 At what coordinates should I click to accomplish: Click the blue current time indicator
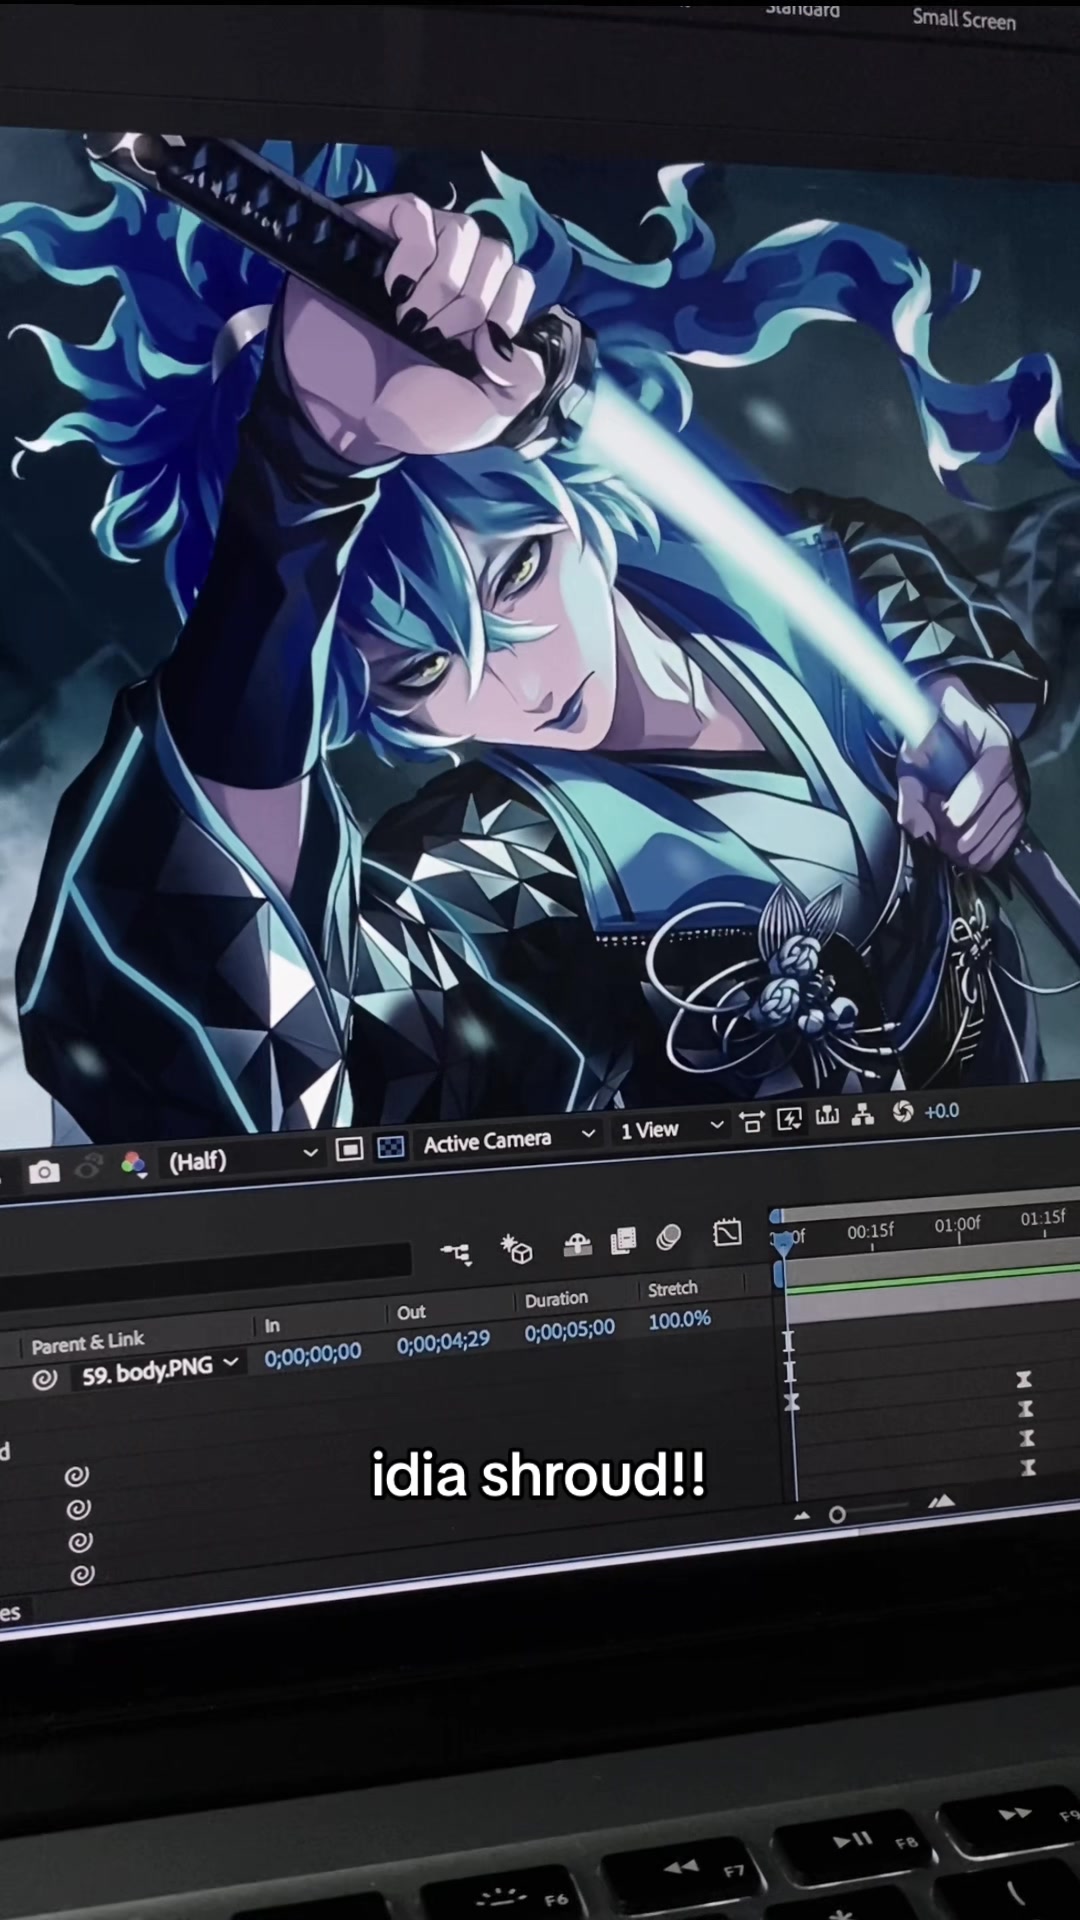point(785,1243)
